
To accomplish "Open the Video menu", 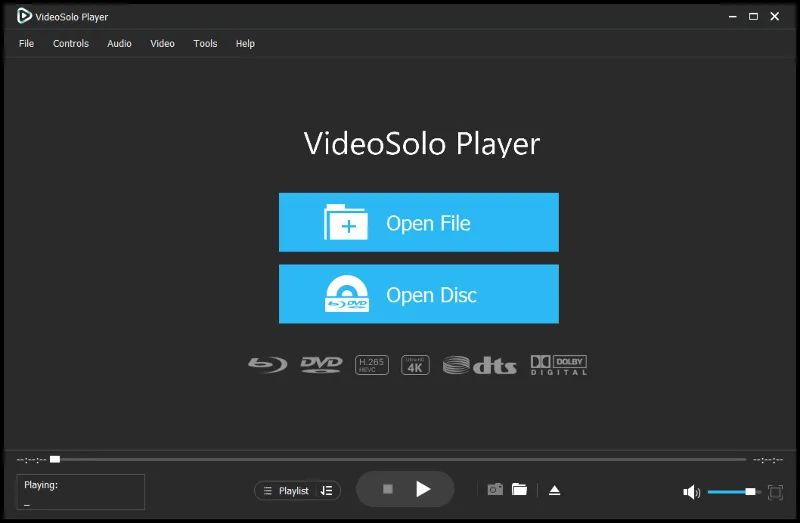I will [162, 44].
